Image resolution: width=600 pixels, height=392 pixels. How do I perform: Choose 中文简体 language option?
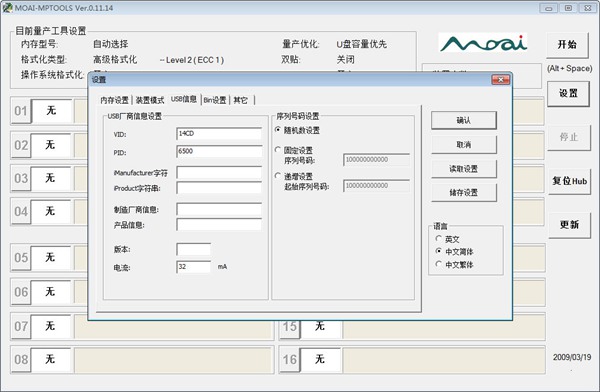click(x=454, y=252)
